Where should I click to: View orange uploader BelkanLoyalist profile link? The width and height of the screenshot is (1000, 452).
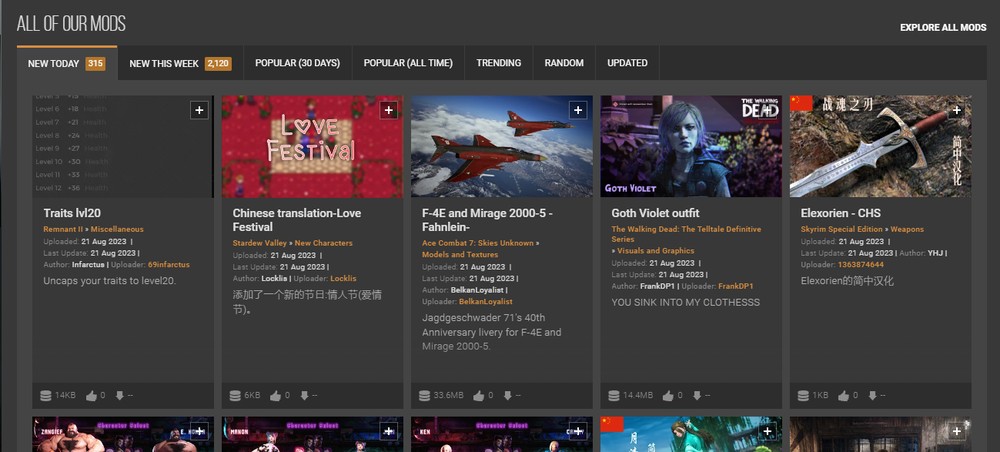(x=486, y=302)
